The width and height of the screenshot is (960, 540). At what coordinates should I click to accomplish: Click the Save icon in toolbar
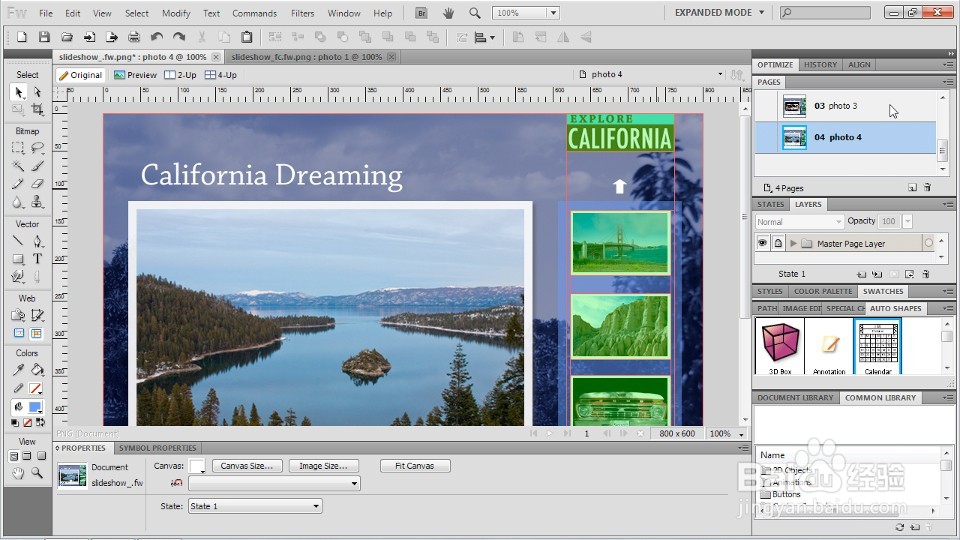(x=44, y=37)
